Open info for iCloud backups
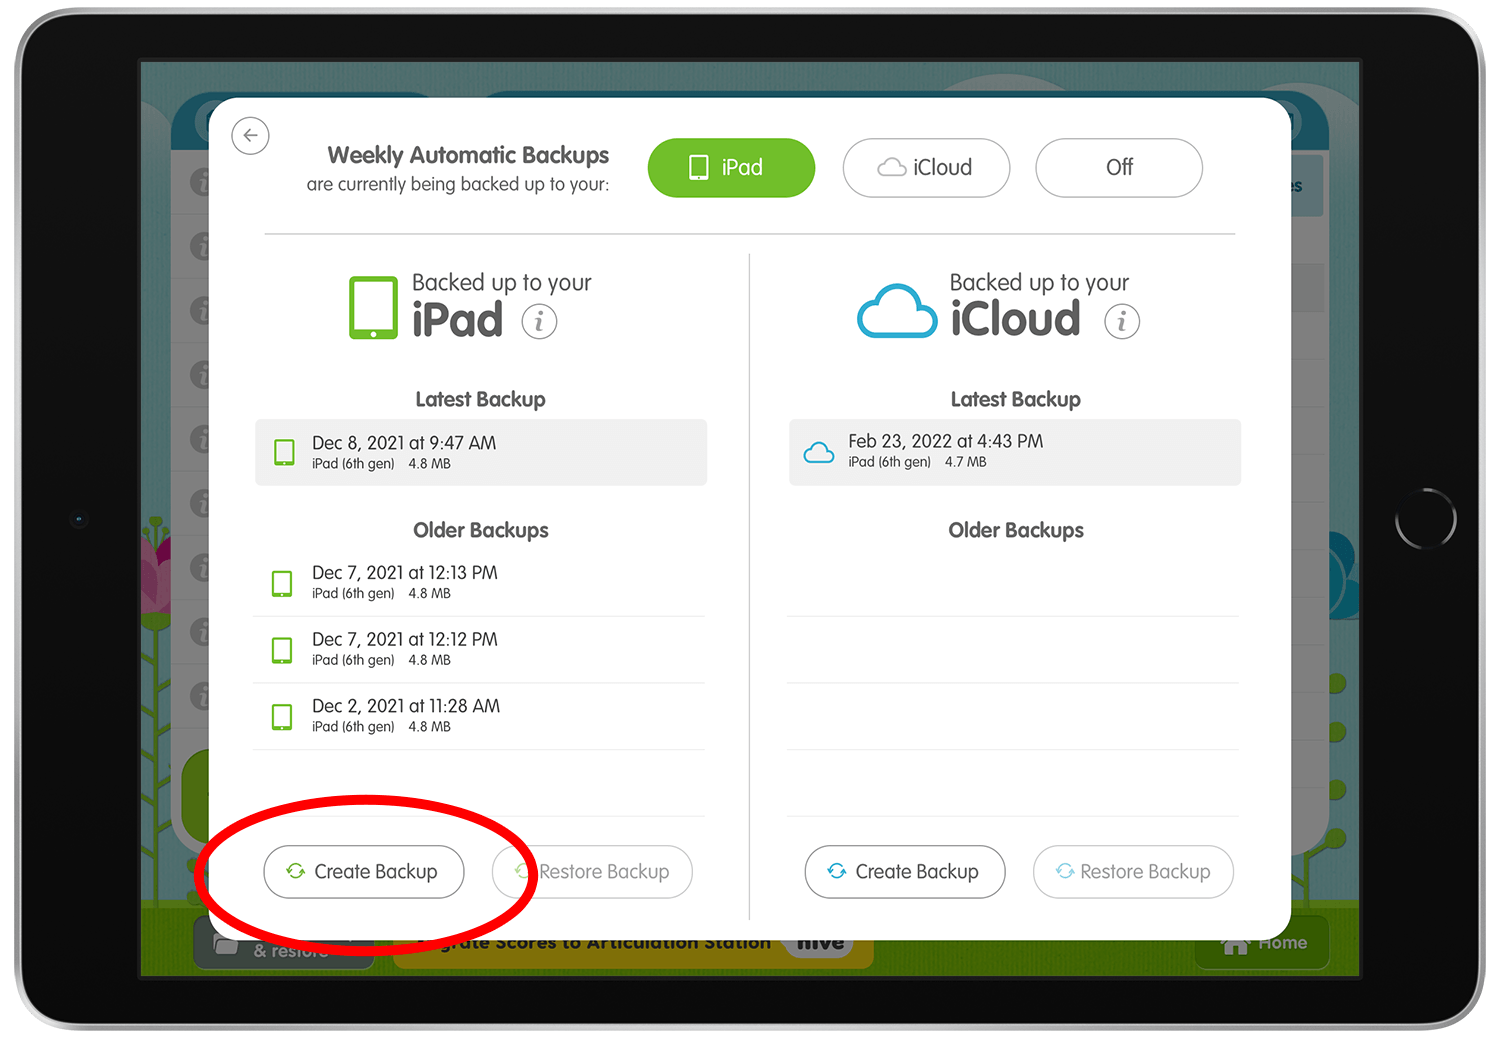The image size is (1500, 1038). click(1121, 321)
